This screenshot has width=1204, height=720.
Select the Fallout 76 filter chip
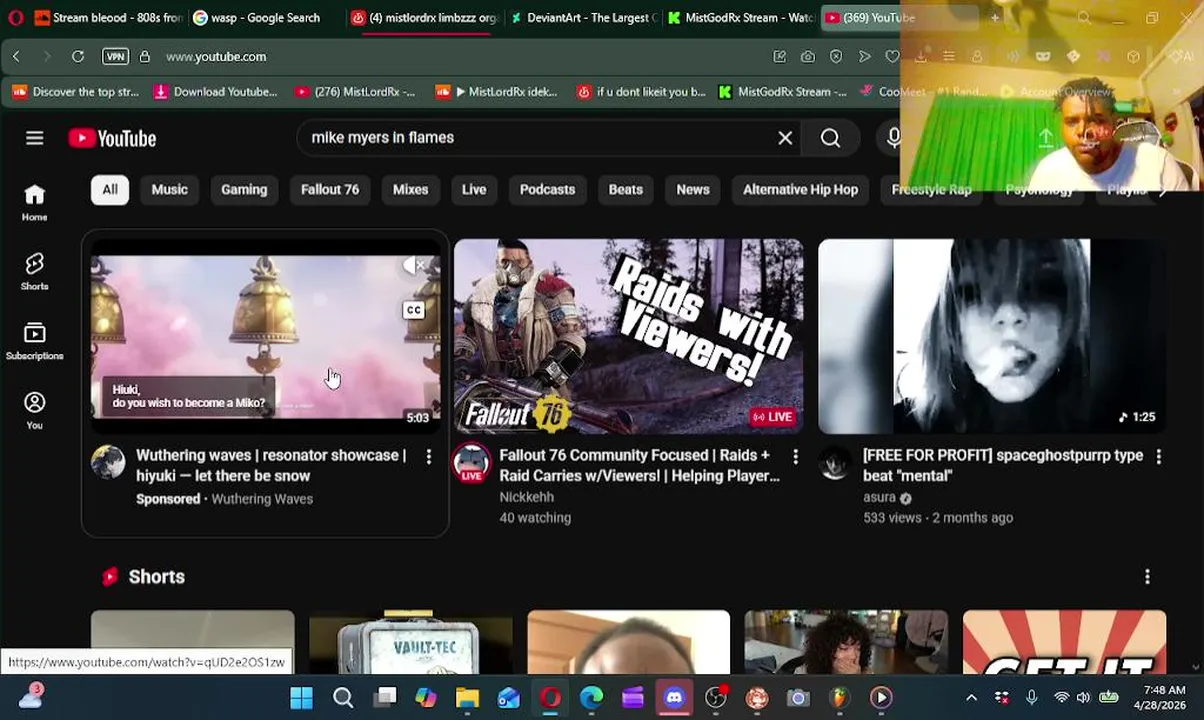pyautogui.click(x=330, y=189)
